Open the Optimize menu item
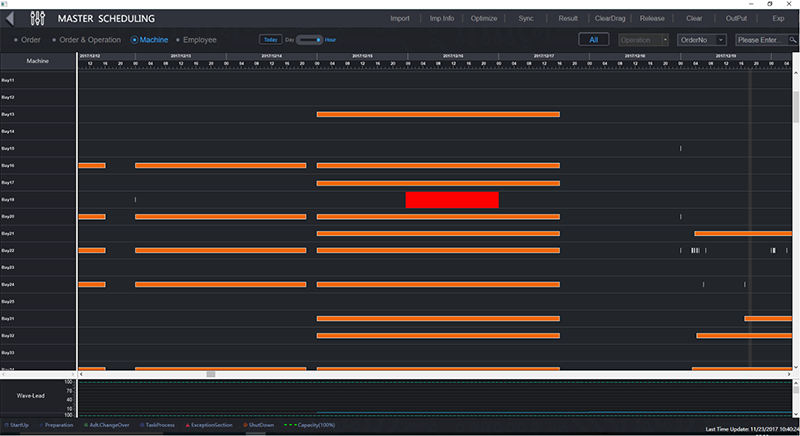 point(483,18)
